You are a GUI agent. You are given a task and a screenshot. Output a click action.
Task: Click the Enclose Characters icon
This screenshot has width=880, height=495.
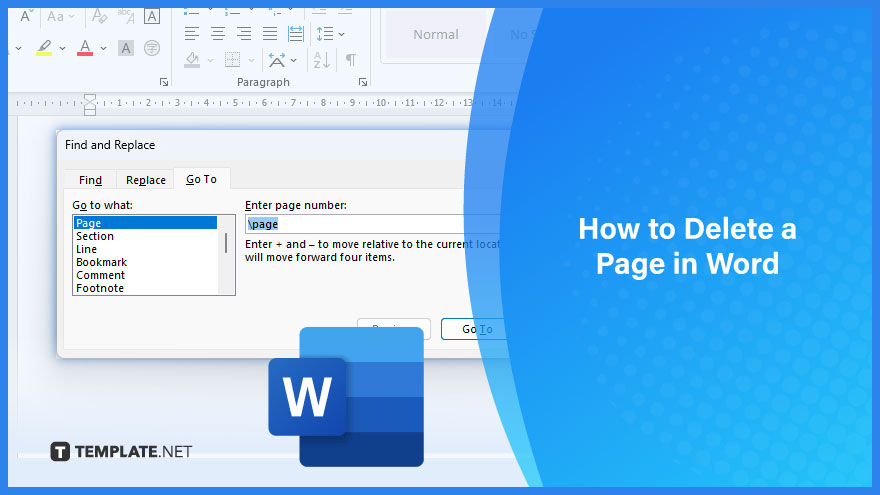(x=152, y=48)
